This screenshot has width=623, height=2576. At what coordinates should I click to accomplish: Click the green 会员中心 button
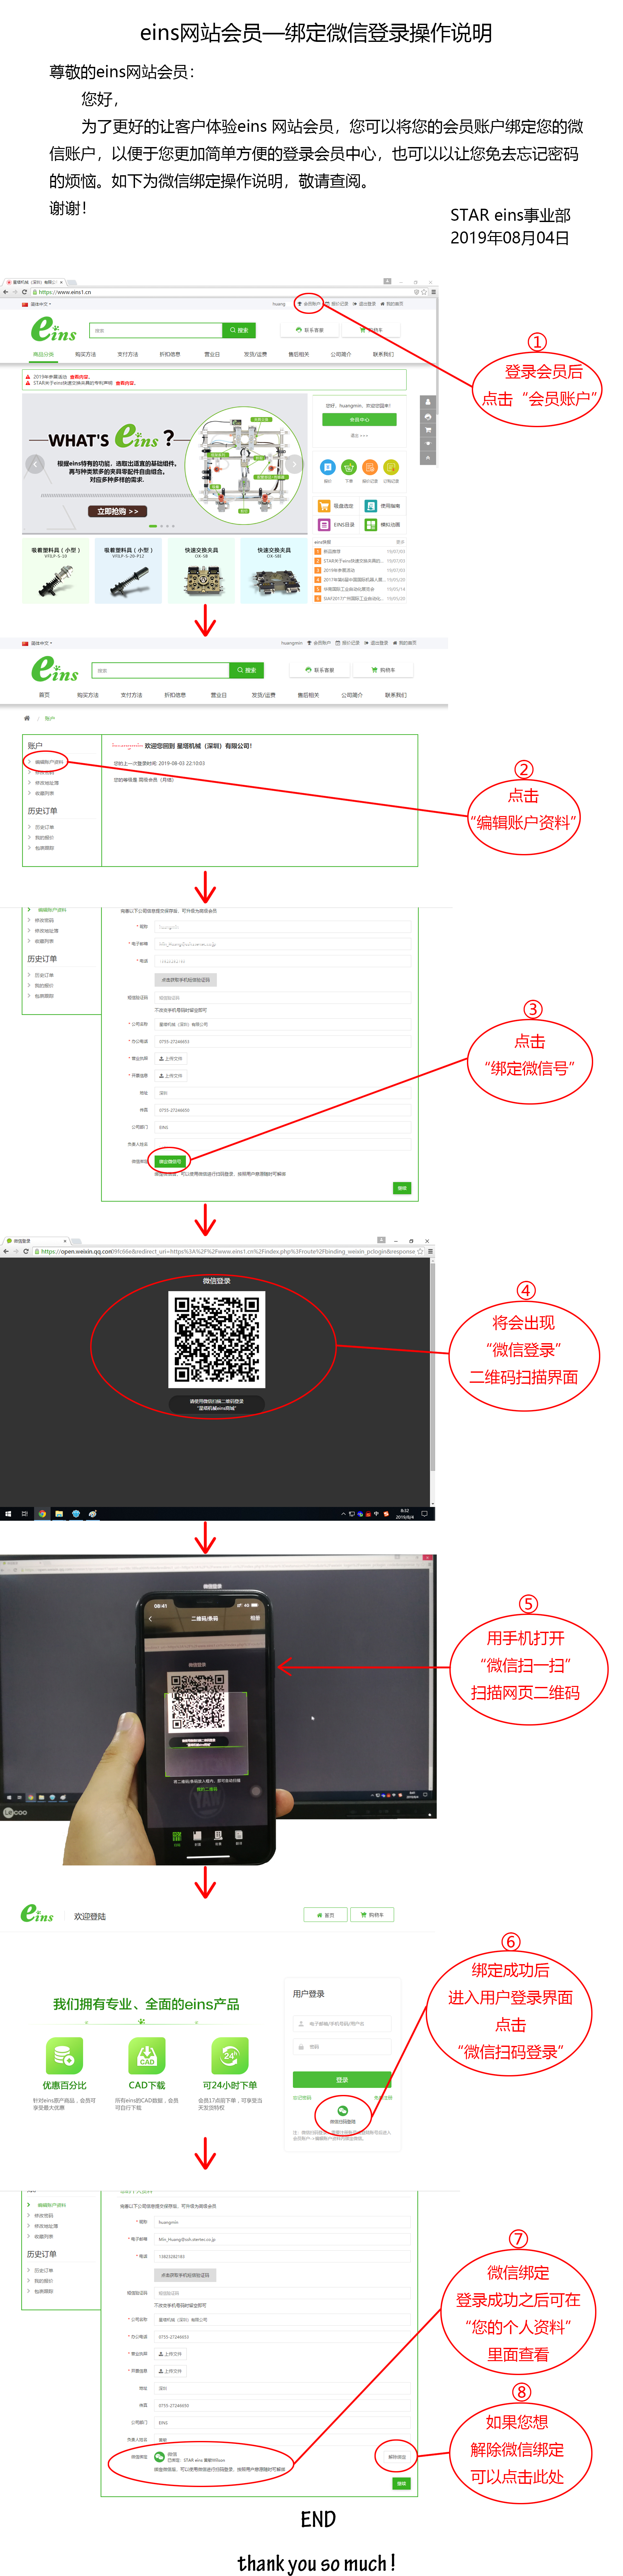point(359,420)
